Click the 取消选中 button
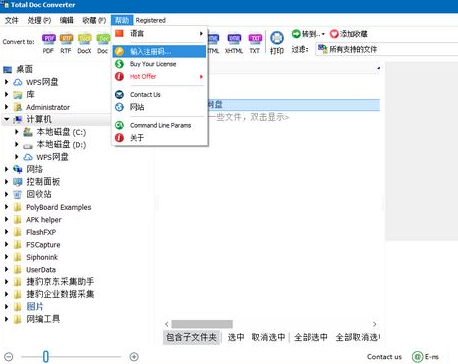This screenshot has width=458, height=364. pos(268,337)
